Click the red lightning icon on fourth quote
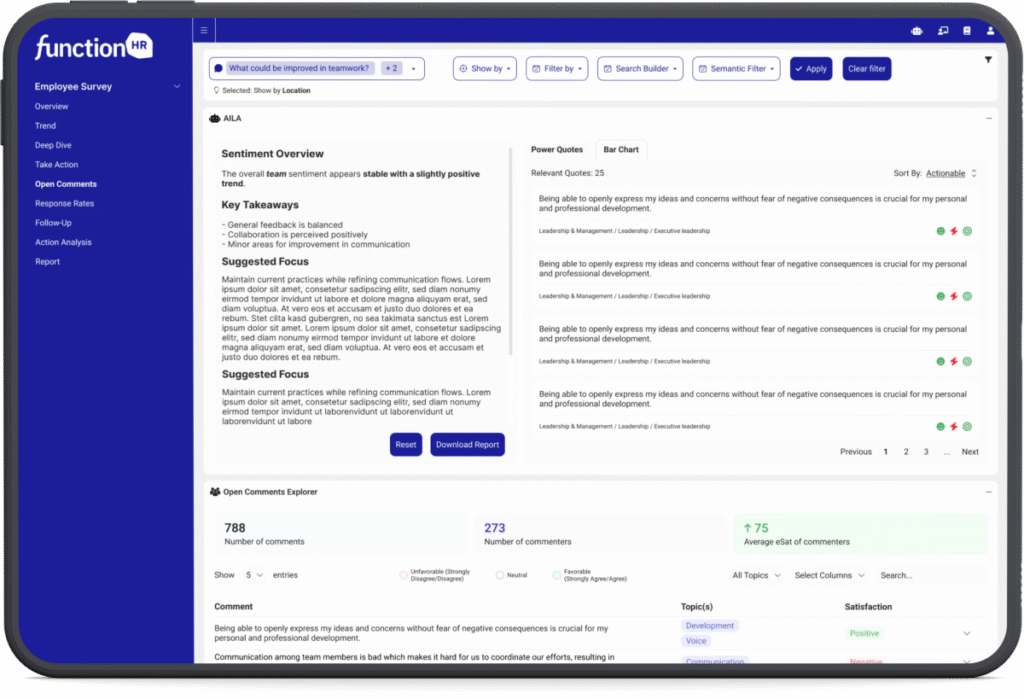1024x699 pixels. point(954,427)
